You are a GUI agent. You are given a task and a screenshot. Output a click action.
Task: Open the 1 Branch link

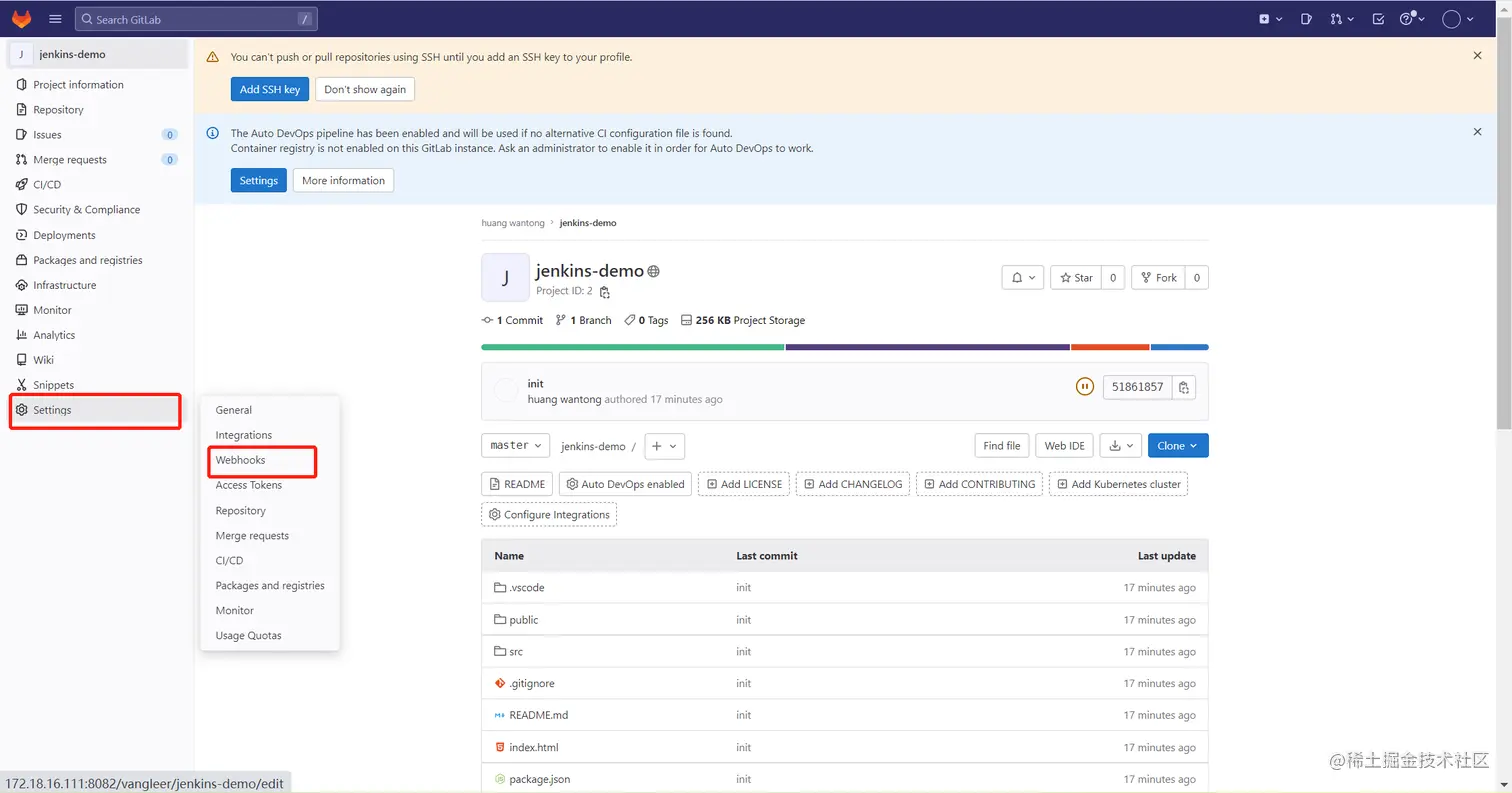click(583, 320)
